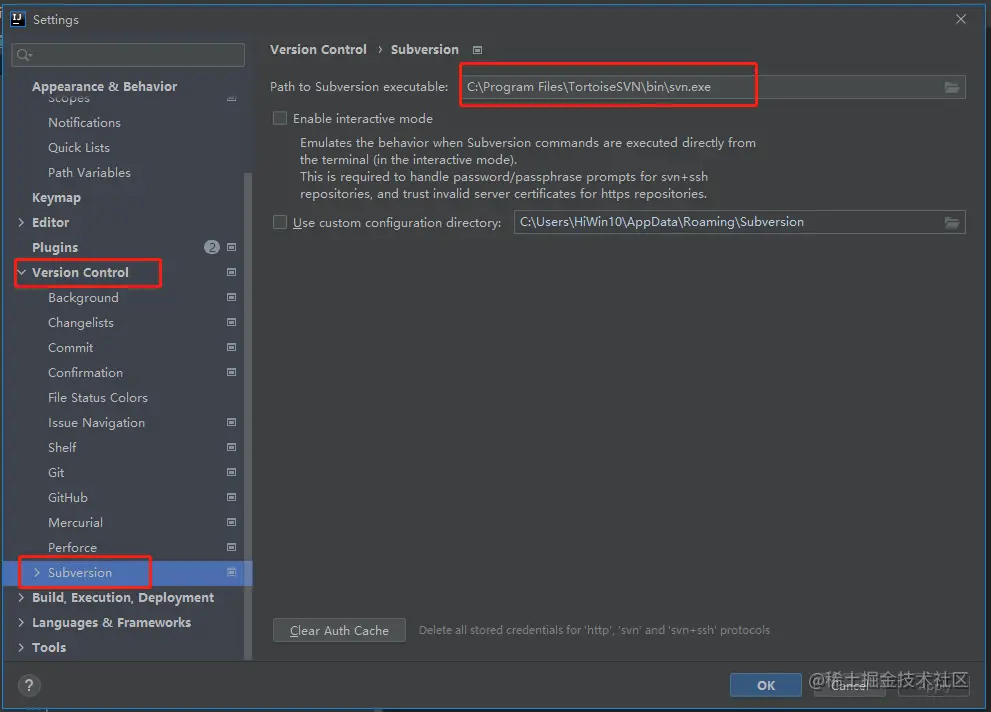Click the IntelliJ logo in the title bar
Screen dimensions: 991x712
click(x=18, y=19)
